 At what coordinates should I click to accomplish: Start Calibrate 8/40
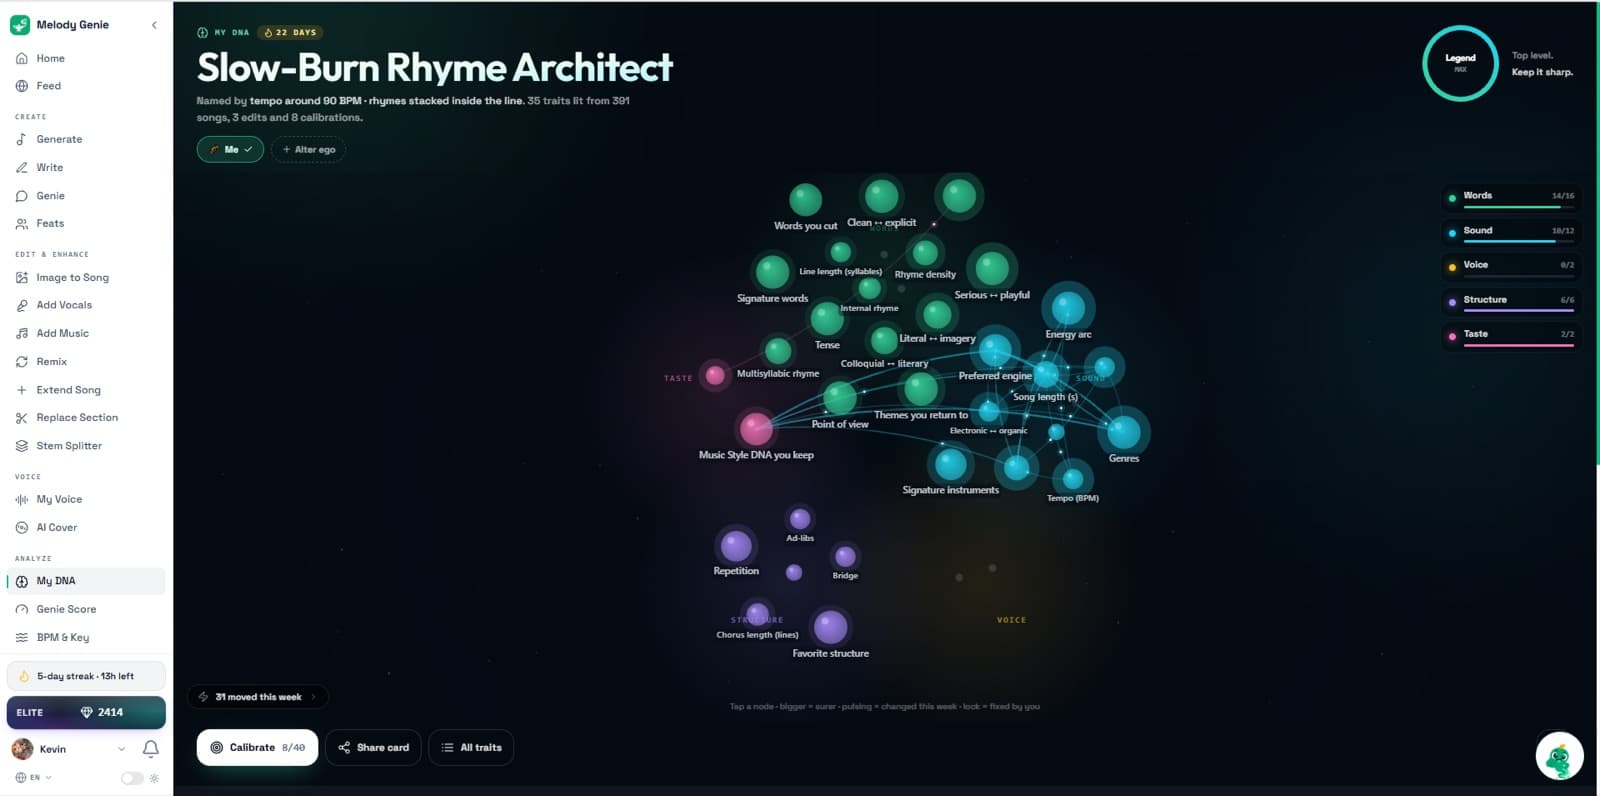point(257,747)
